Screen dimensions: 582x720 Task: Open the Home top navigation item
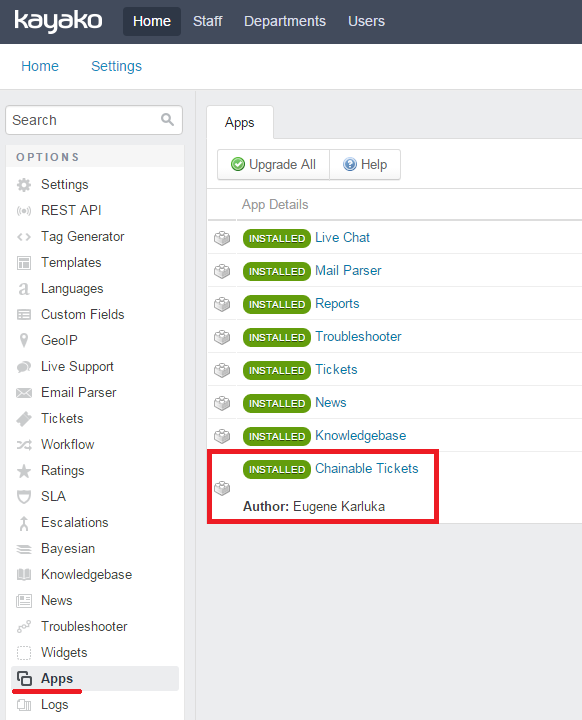(x=152, y=21)
